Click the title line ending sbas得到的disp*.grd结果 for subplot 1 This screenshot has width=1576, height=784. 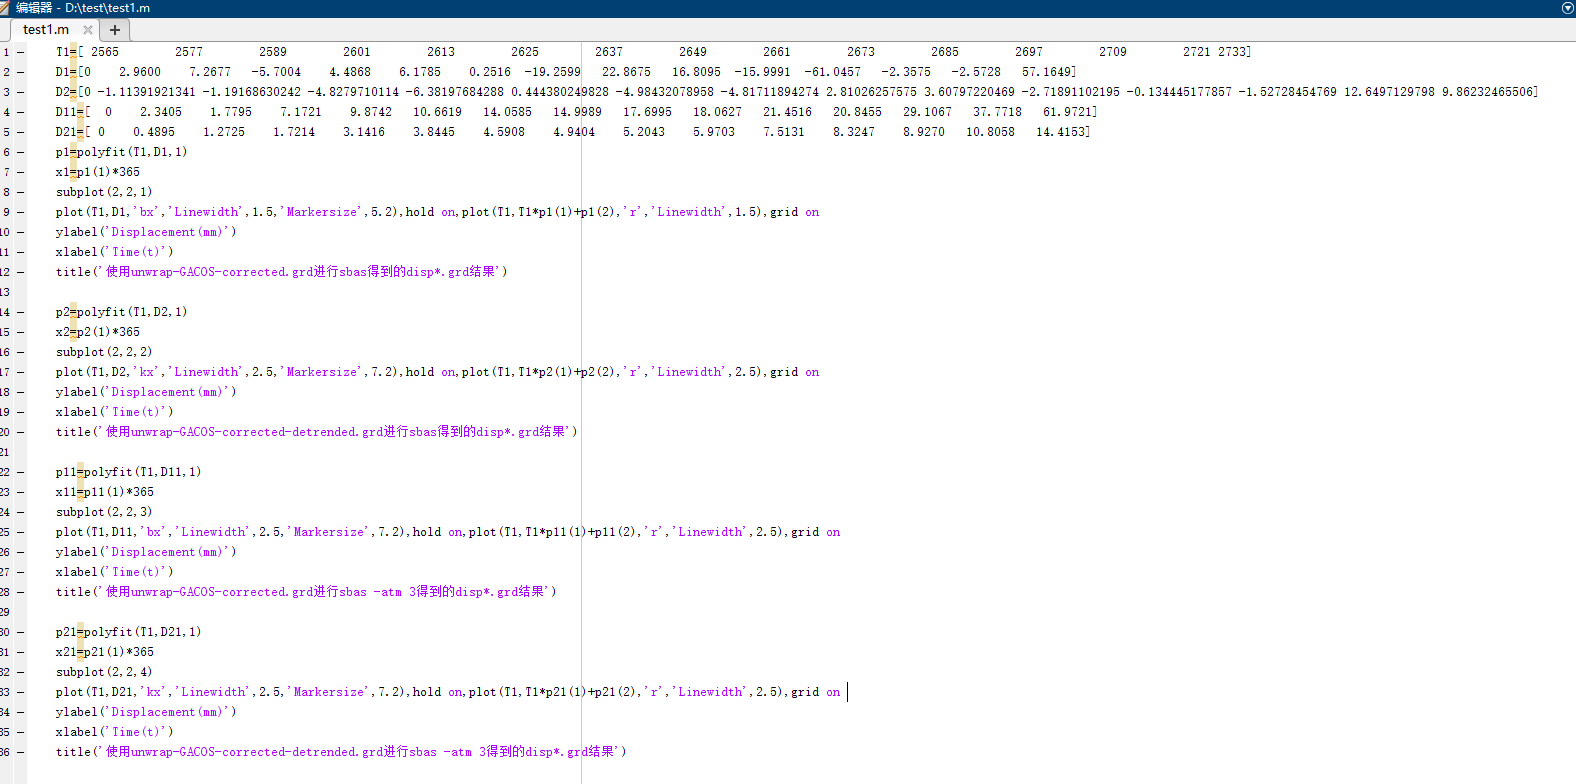(282, 272)
